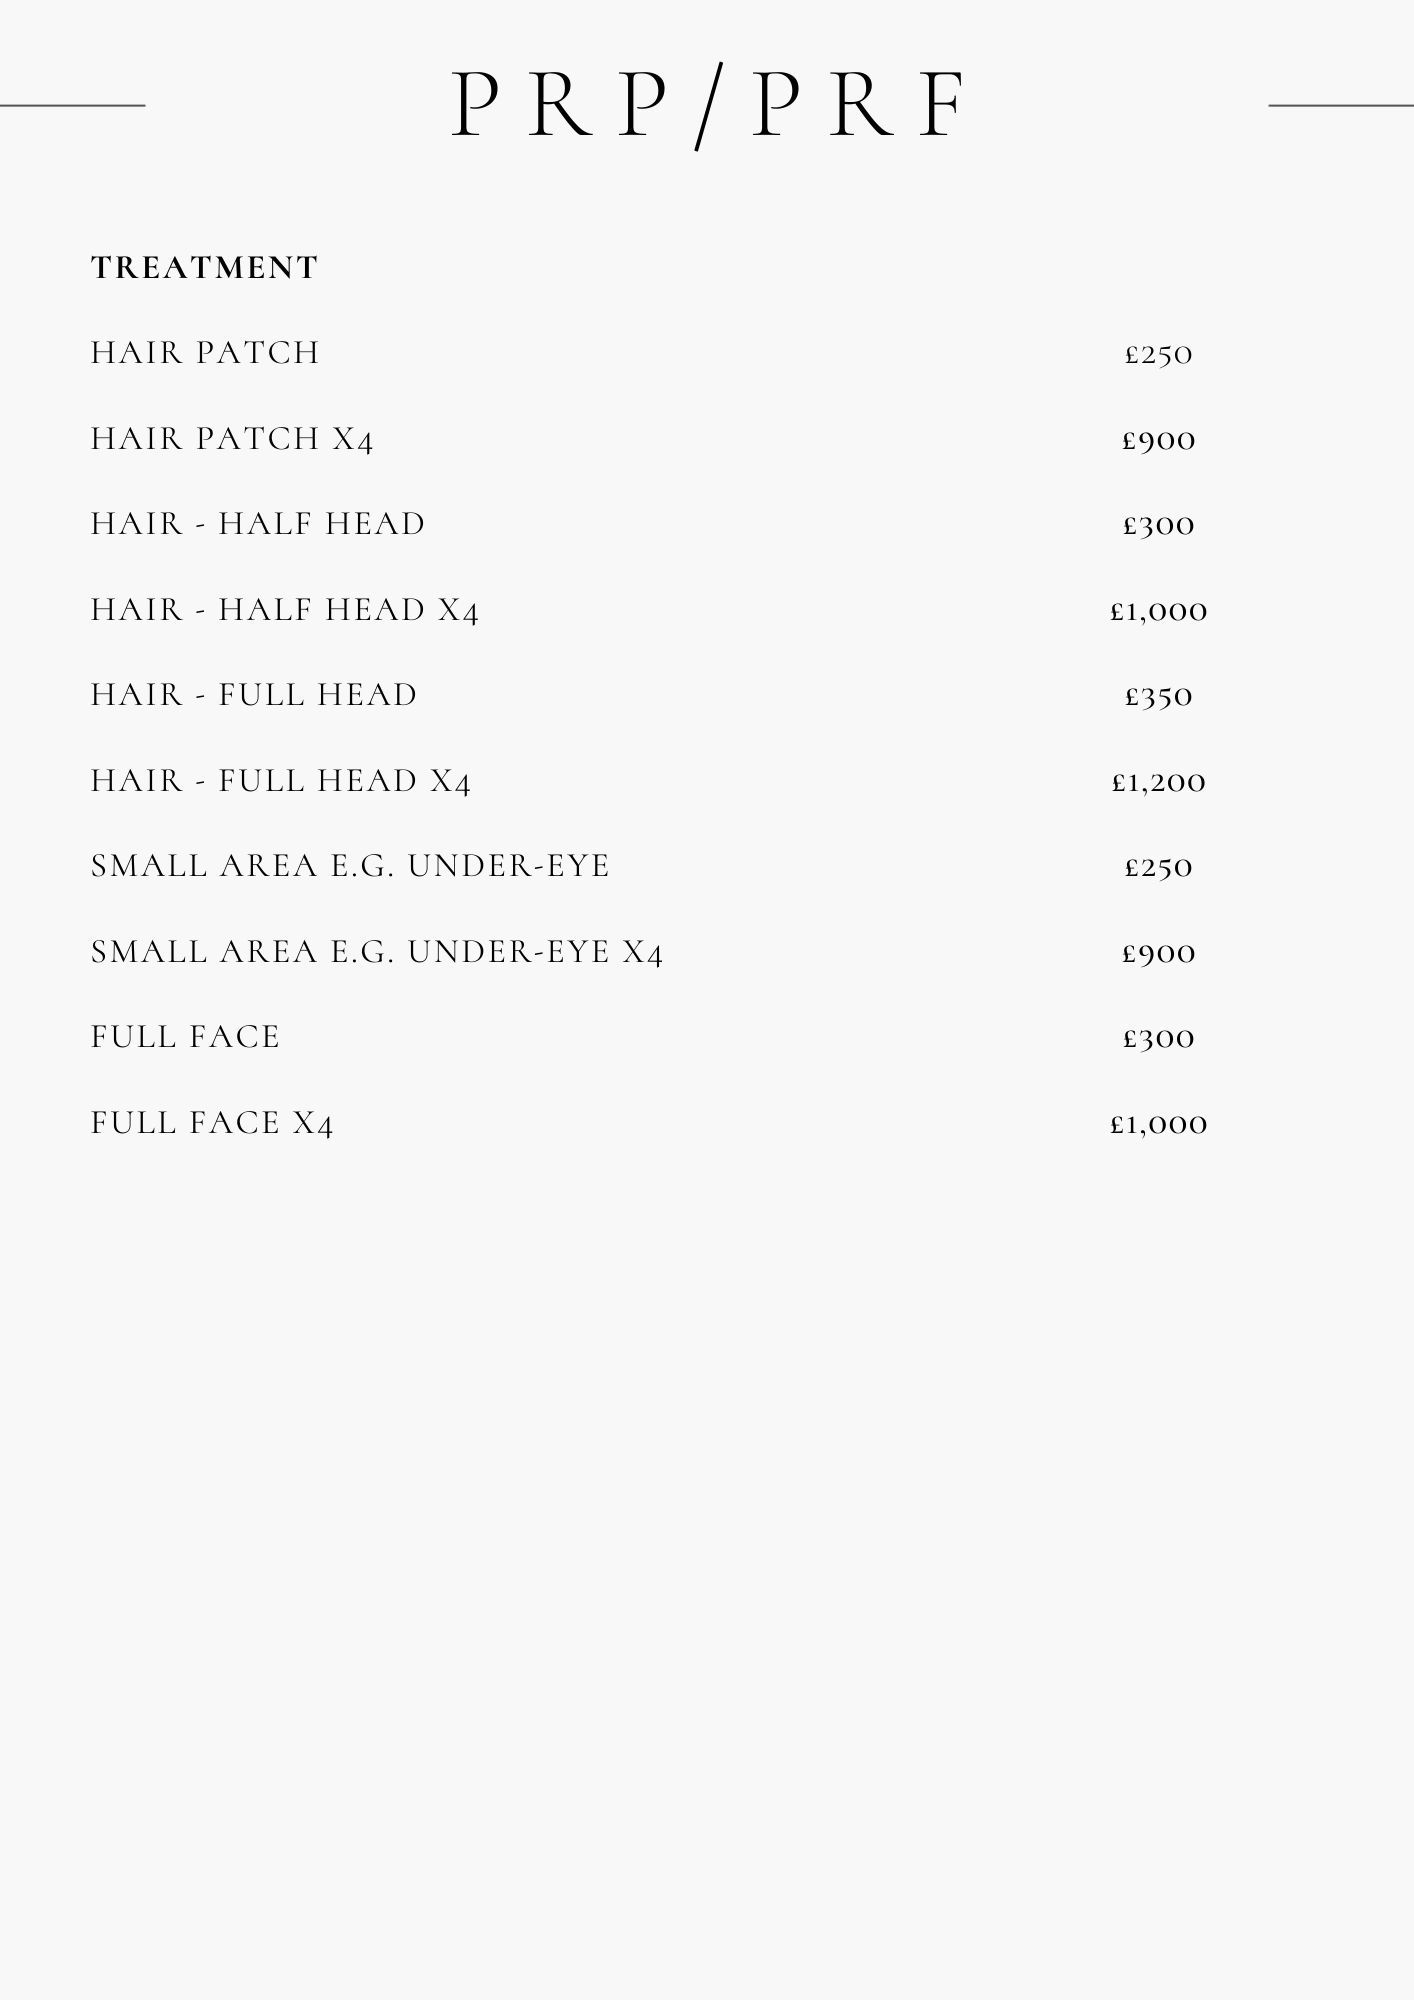Click the £1,000 price beside Full Face X4
Viewport: 1414px width, 2000px height.
[x=1159, y=1124]
